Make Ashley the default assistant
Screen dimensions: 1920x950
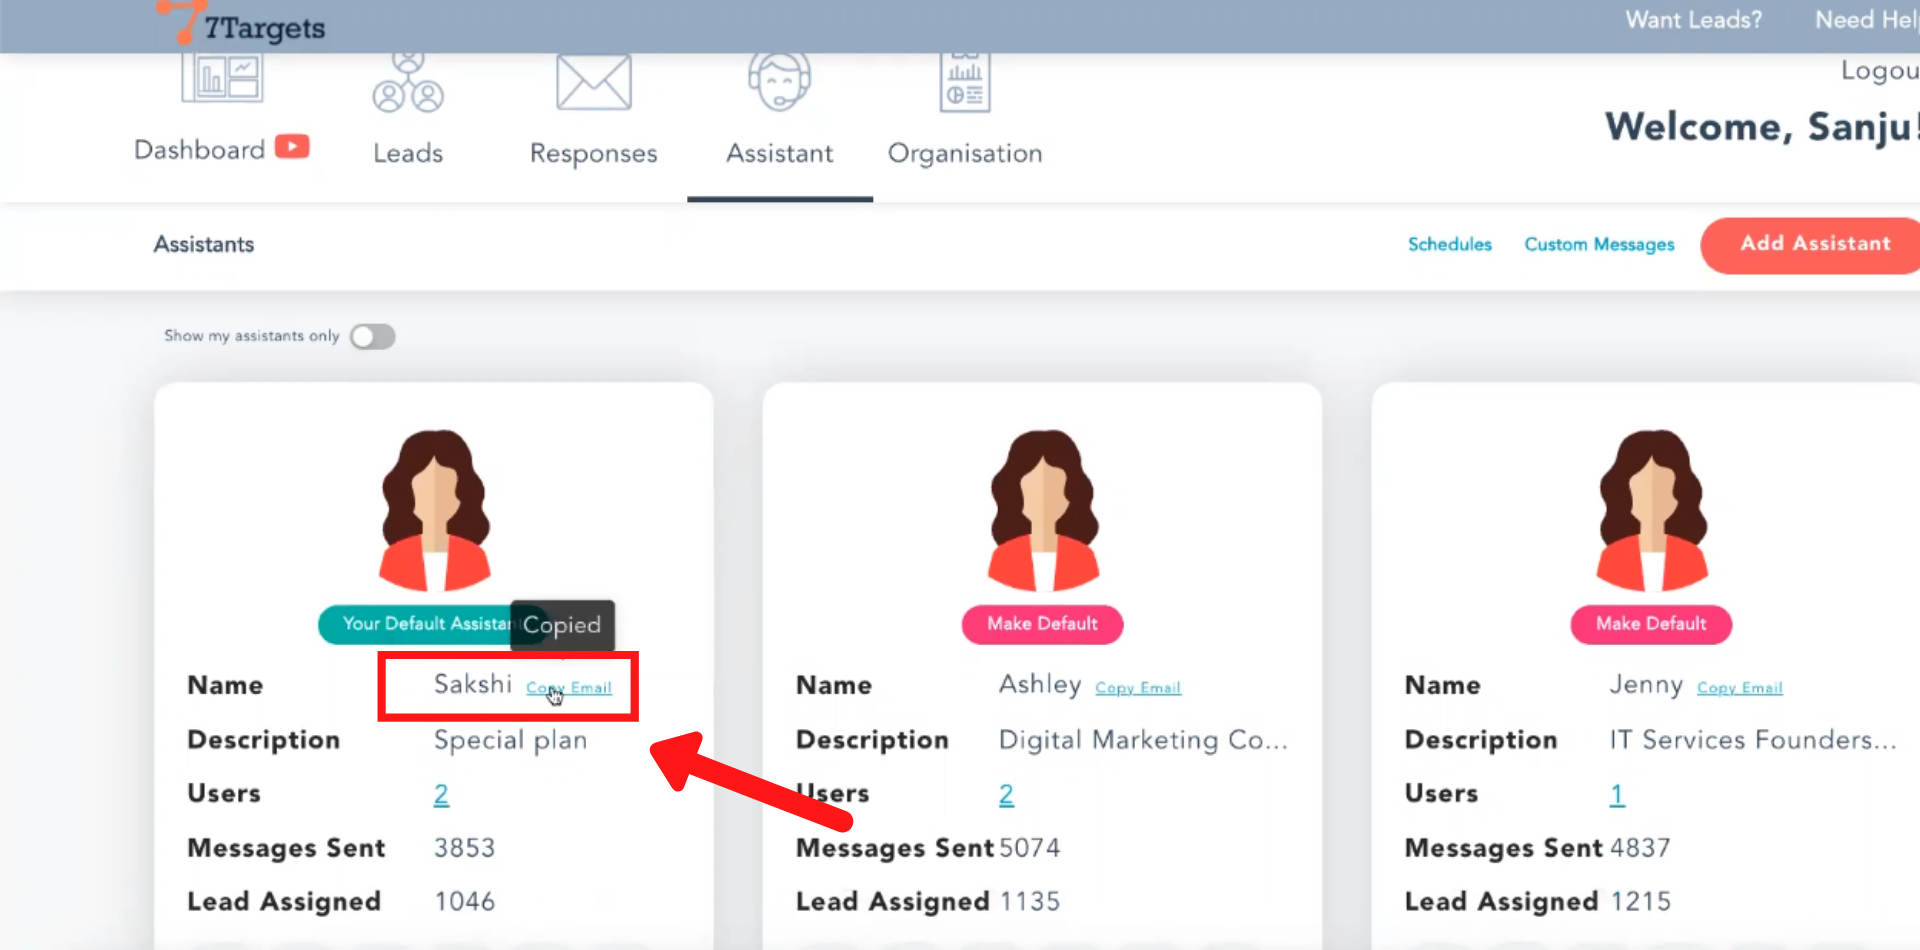point(1042,624)
